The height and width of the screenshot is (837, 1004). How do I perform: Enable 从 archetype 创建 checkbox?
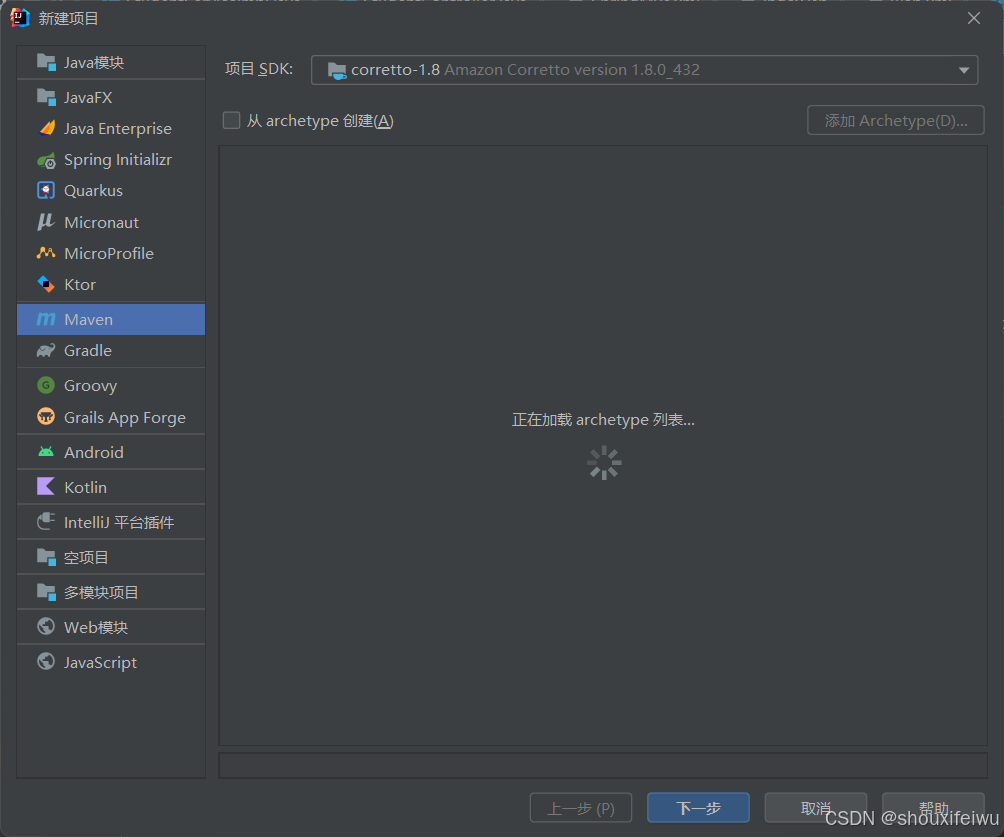[231, 120]
